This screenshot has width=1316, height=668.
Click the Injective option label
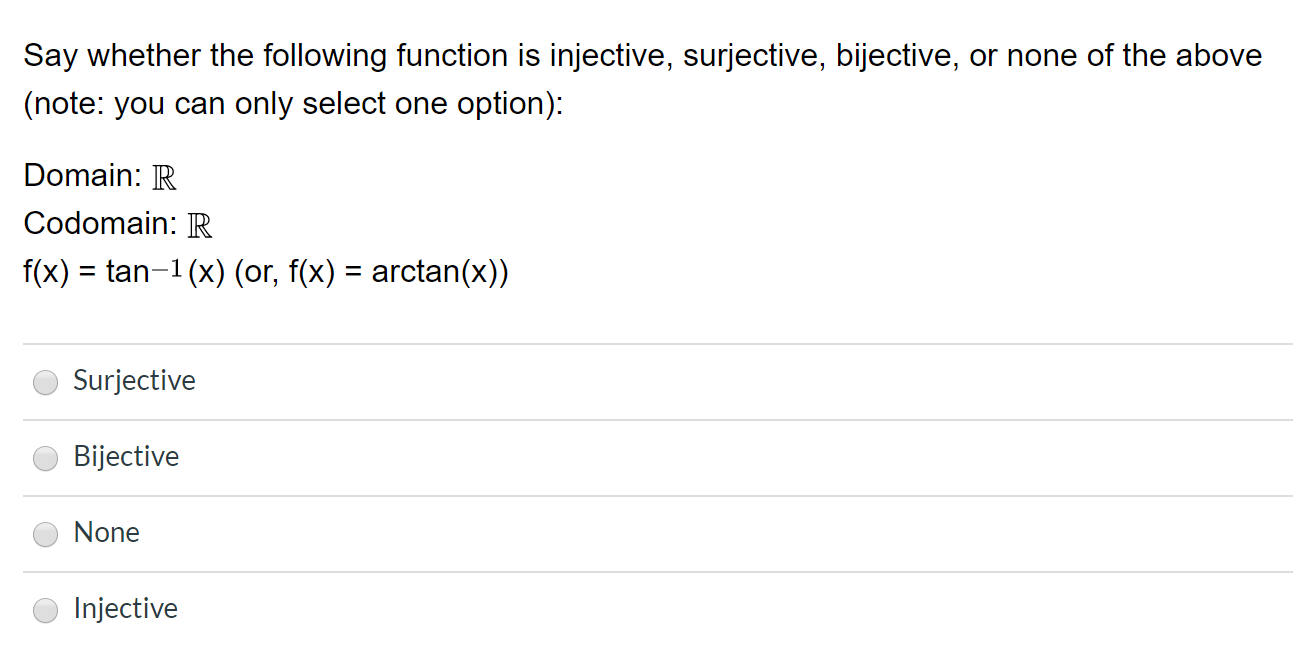pos(125,609)
